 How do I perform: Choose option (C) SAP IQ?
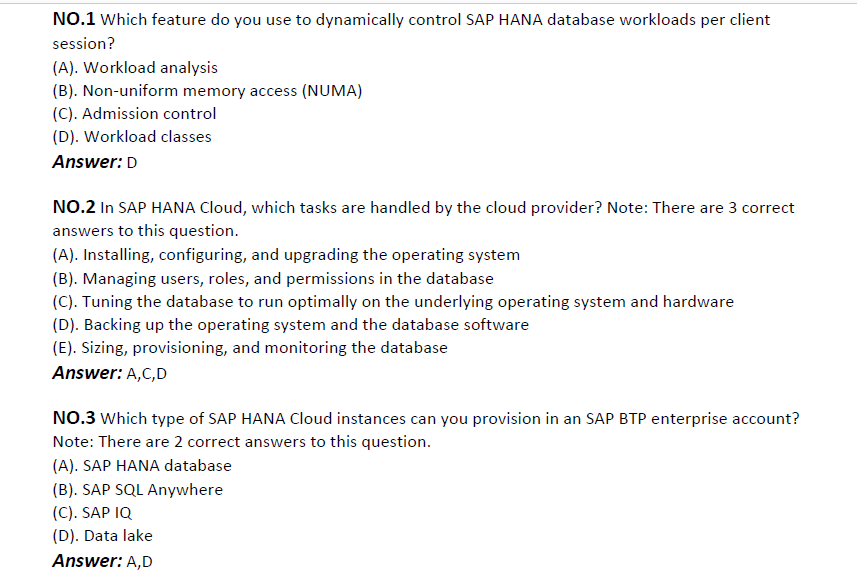coord(92,513)
